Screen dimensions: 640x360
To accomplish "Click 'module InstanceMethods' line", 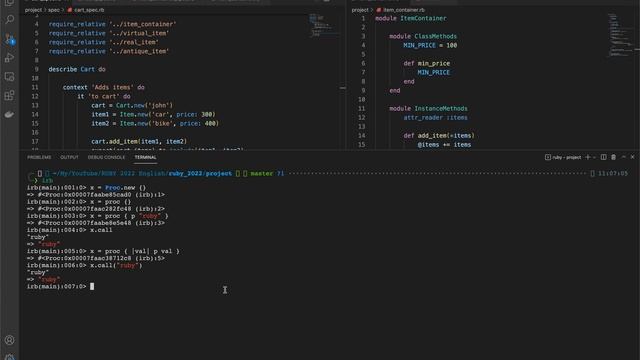I will click(428, 109).
